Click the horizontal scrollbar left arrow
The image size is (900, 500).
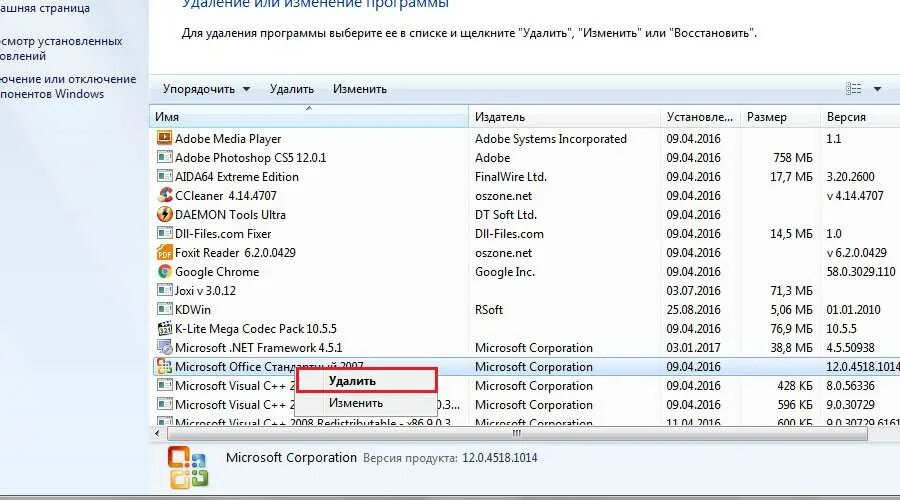(x=157, y=433)
